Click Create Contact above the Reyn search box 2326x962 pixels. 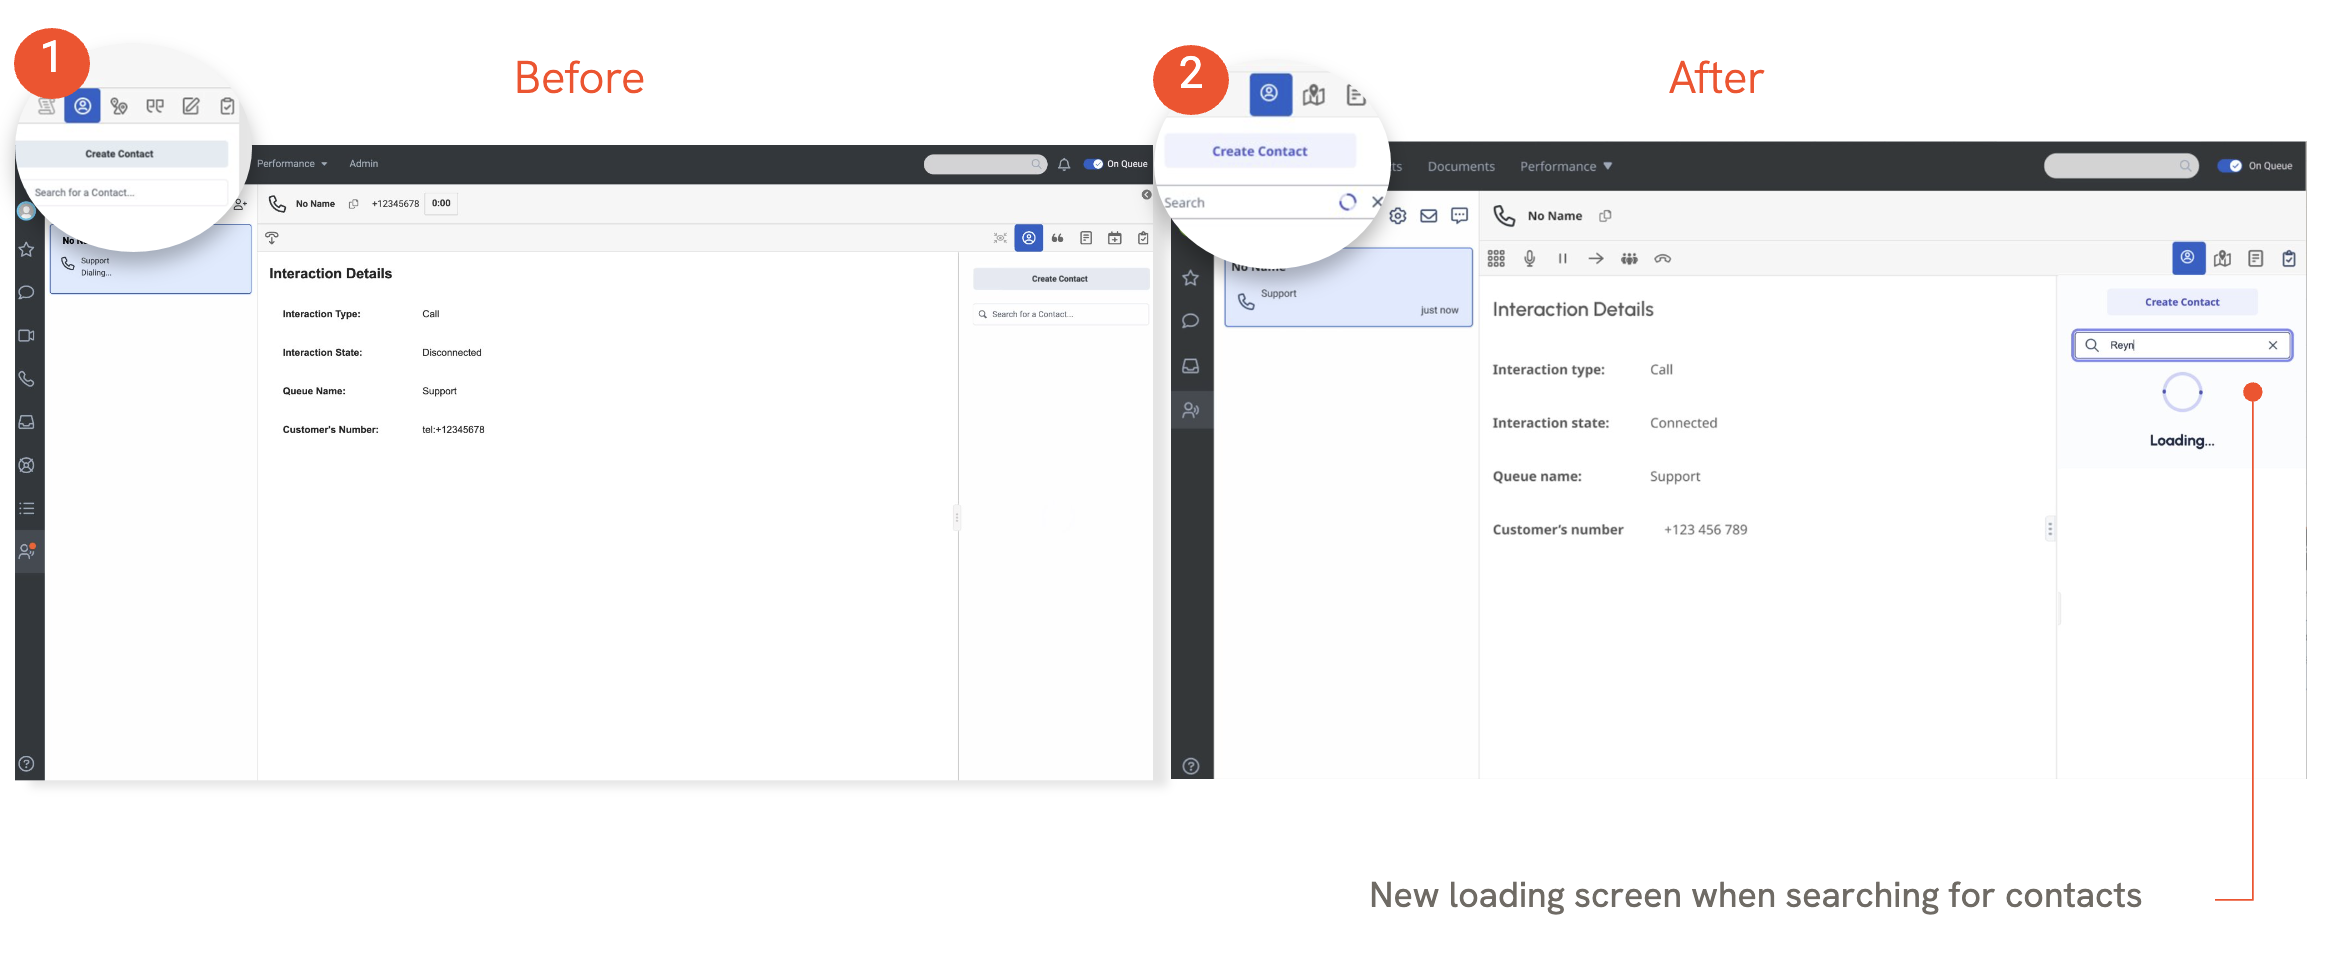pyautogui.click(x=2181, y=302)
